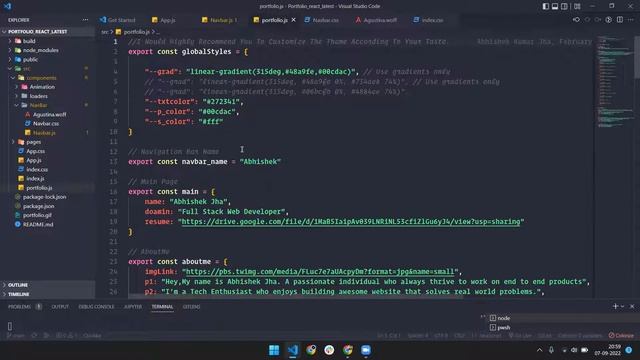Expand the Animation folder
Viewport: 640px width, 360px height.
click(48, 87)
